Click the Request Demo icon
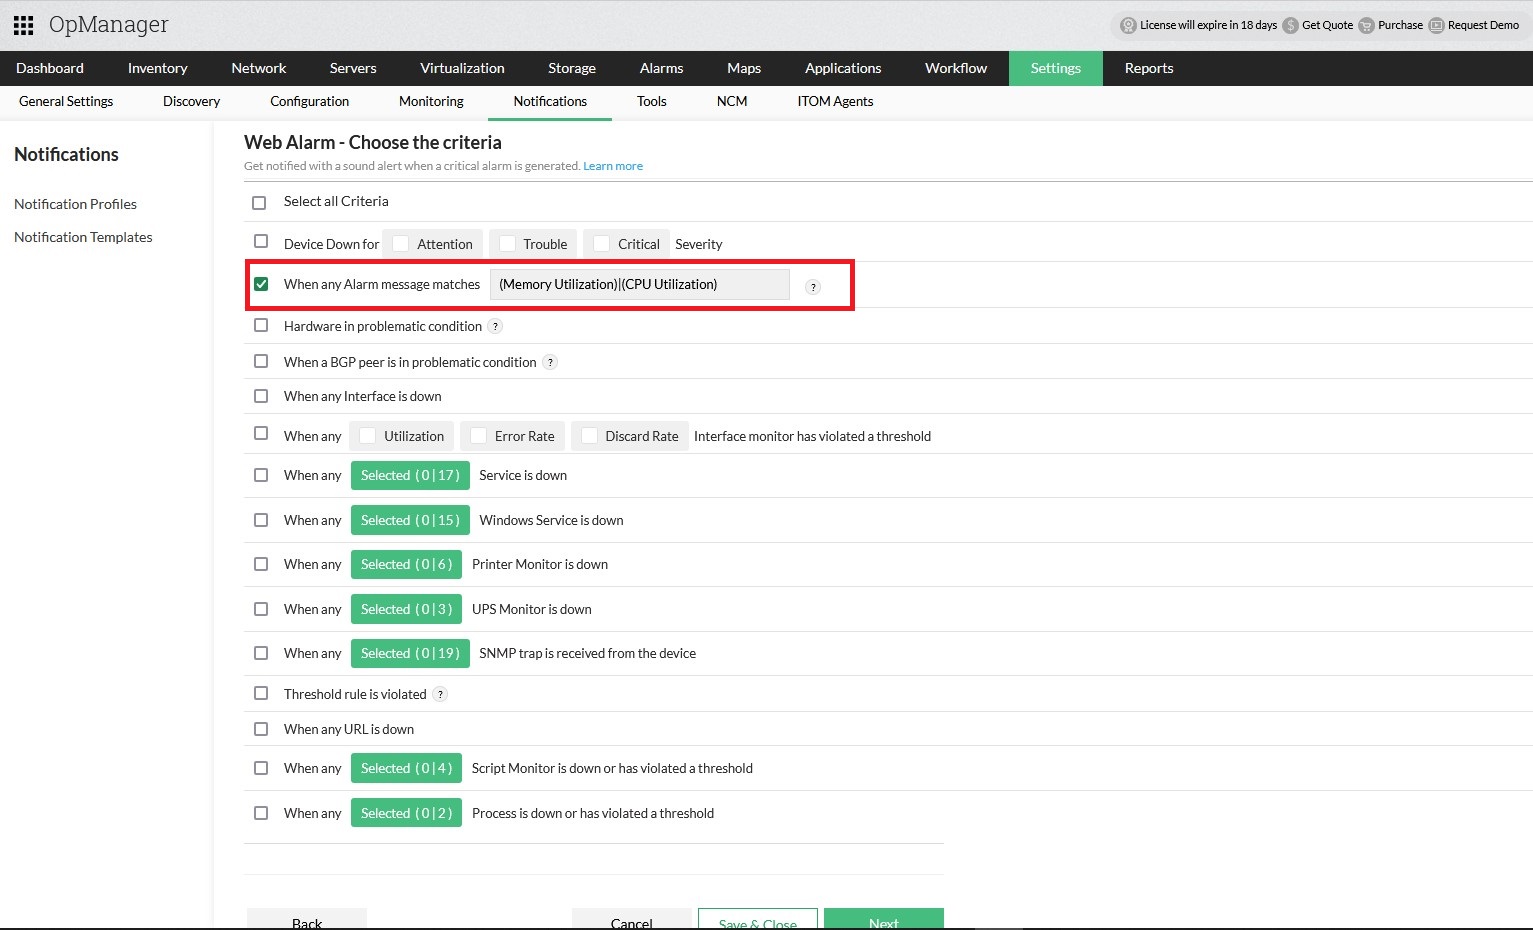The image size is (1533, 930). (1436, 26)
